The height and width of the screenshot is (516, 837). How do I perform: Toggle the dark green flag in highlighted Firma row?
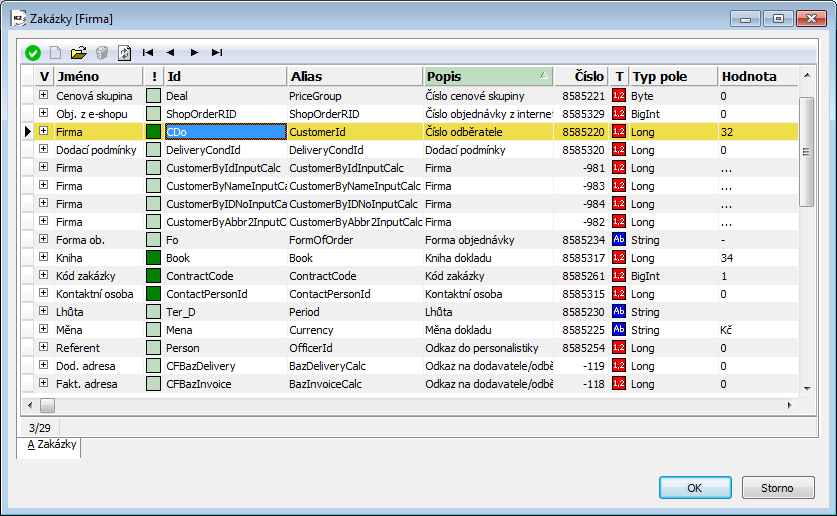pyautogui.click(x=153, y=132)
